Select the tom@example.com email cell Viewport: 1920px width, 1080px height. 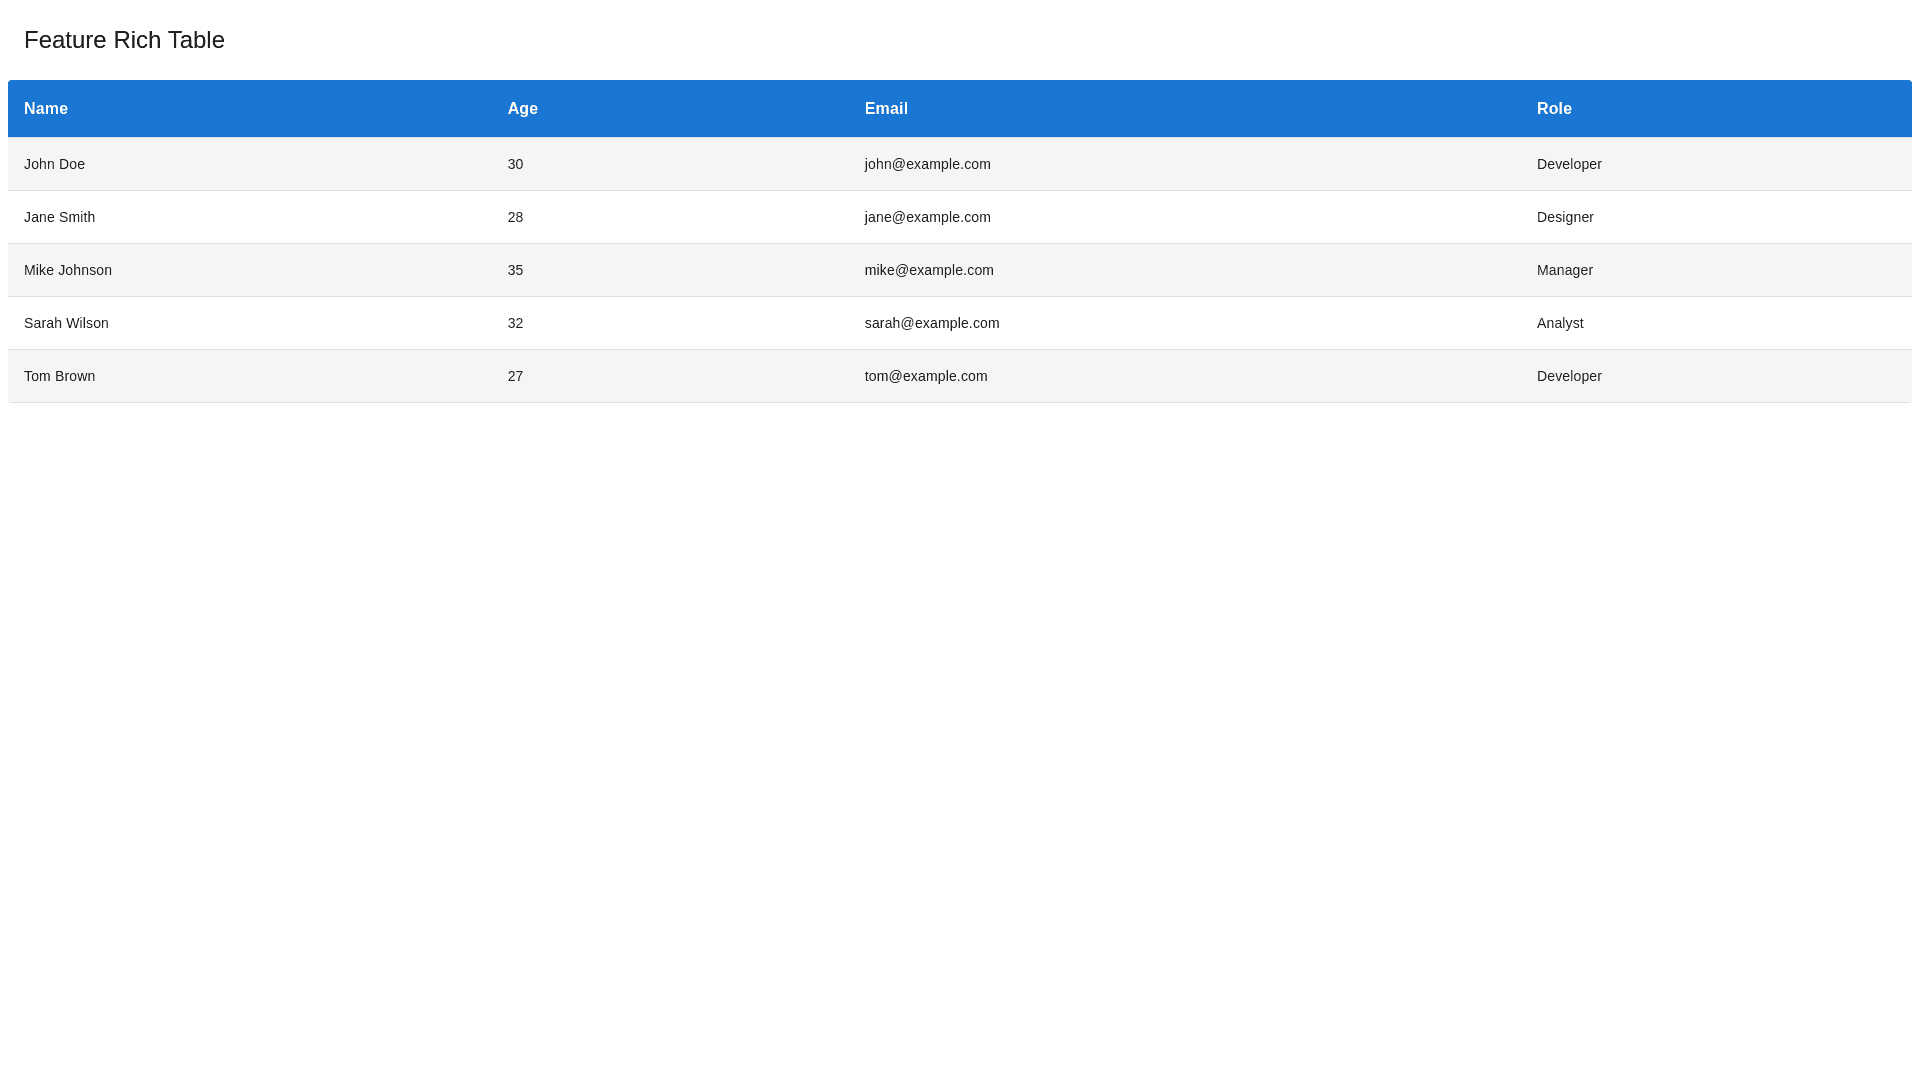(x=925, y=376)
